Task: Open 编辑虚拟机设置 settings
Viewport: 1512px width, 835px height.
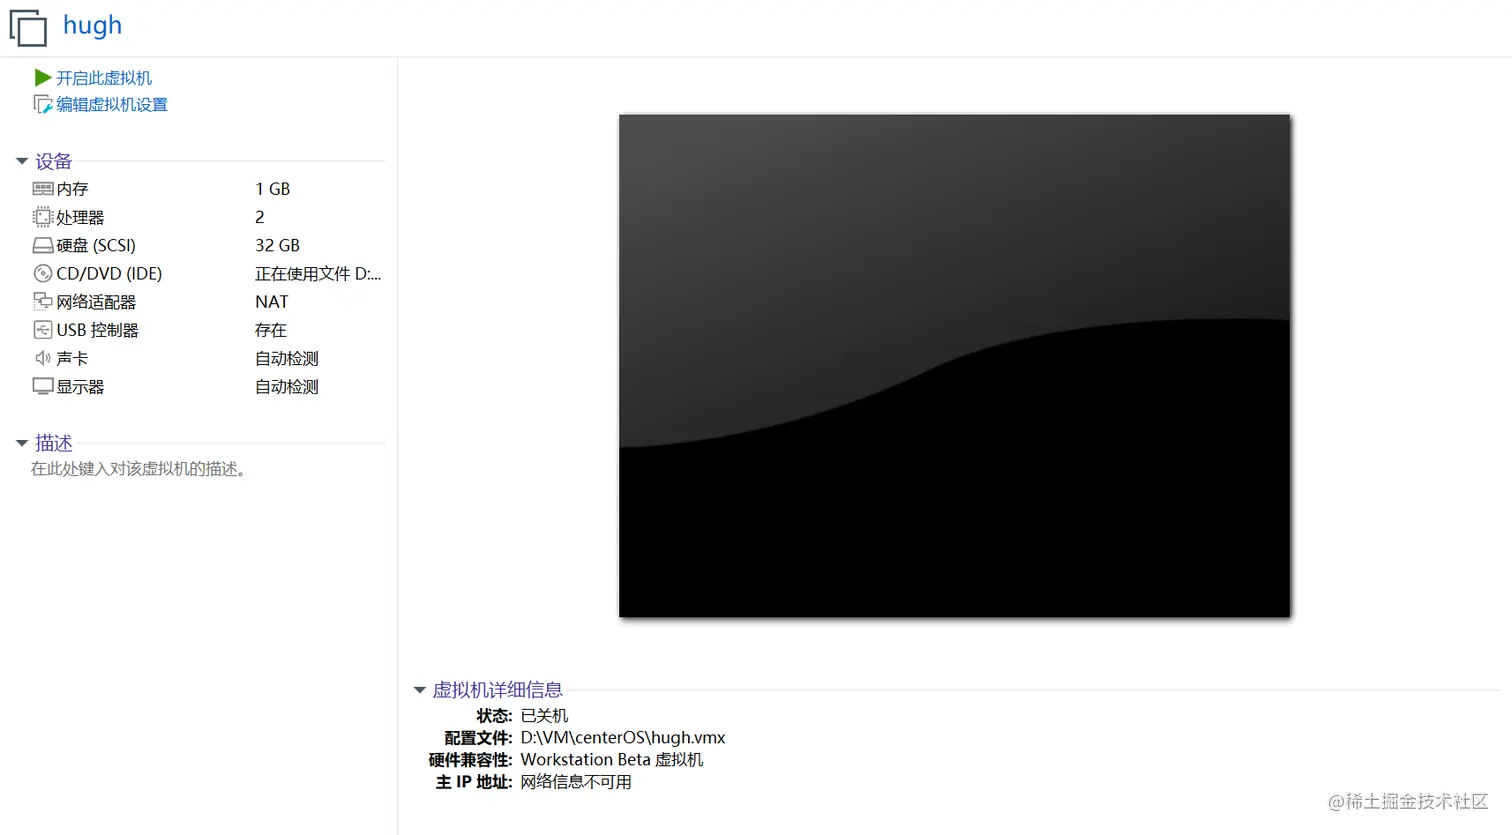Action: tap(110, 104)
